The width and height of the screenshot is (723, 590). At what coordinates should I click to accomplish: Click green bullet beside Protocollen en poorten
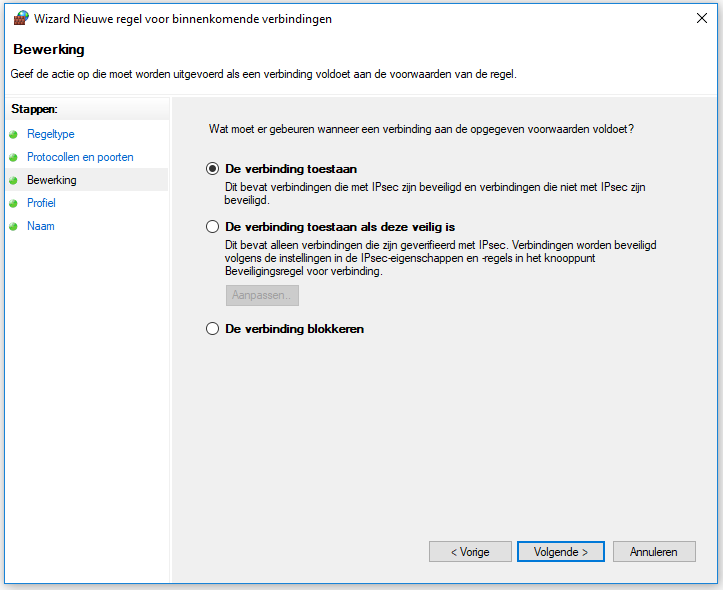(13, 157)
